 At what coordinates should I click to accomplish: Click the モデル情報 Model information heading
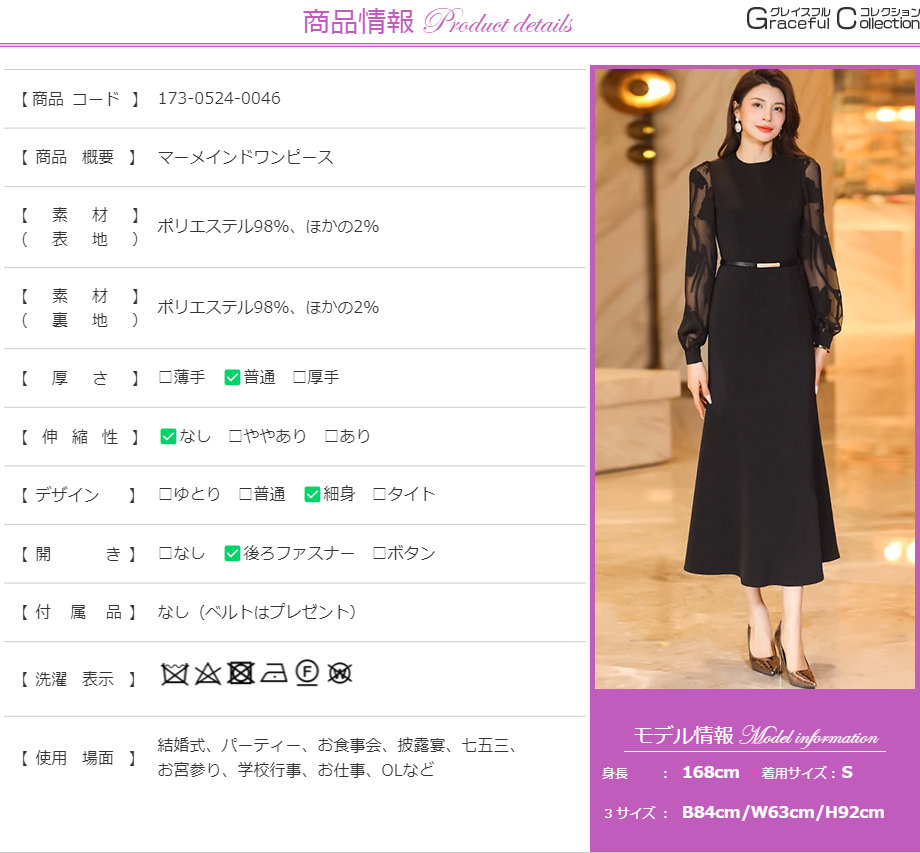coord(755,736)
